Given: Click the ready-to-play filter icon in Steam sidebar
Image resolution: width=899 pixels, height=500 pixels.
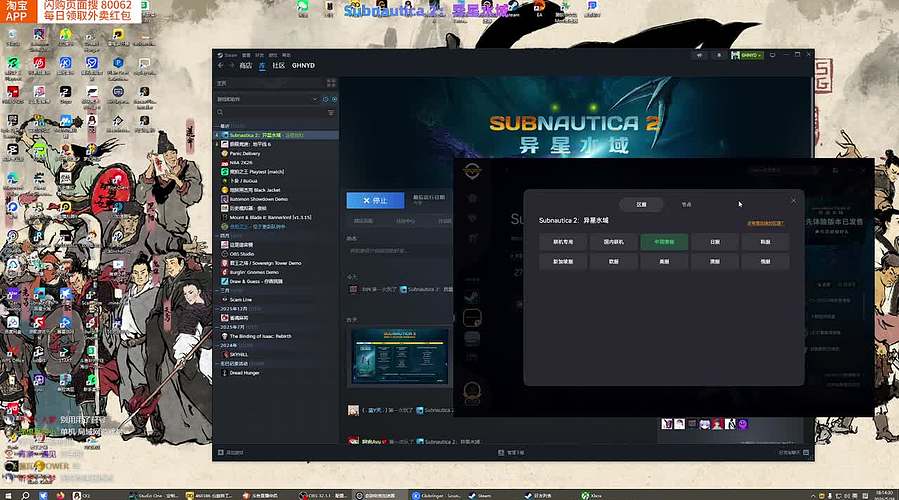Looking at the screenshot, I should point(334,99).
